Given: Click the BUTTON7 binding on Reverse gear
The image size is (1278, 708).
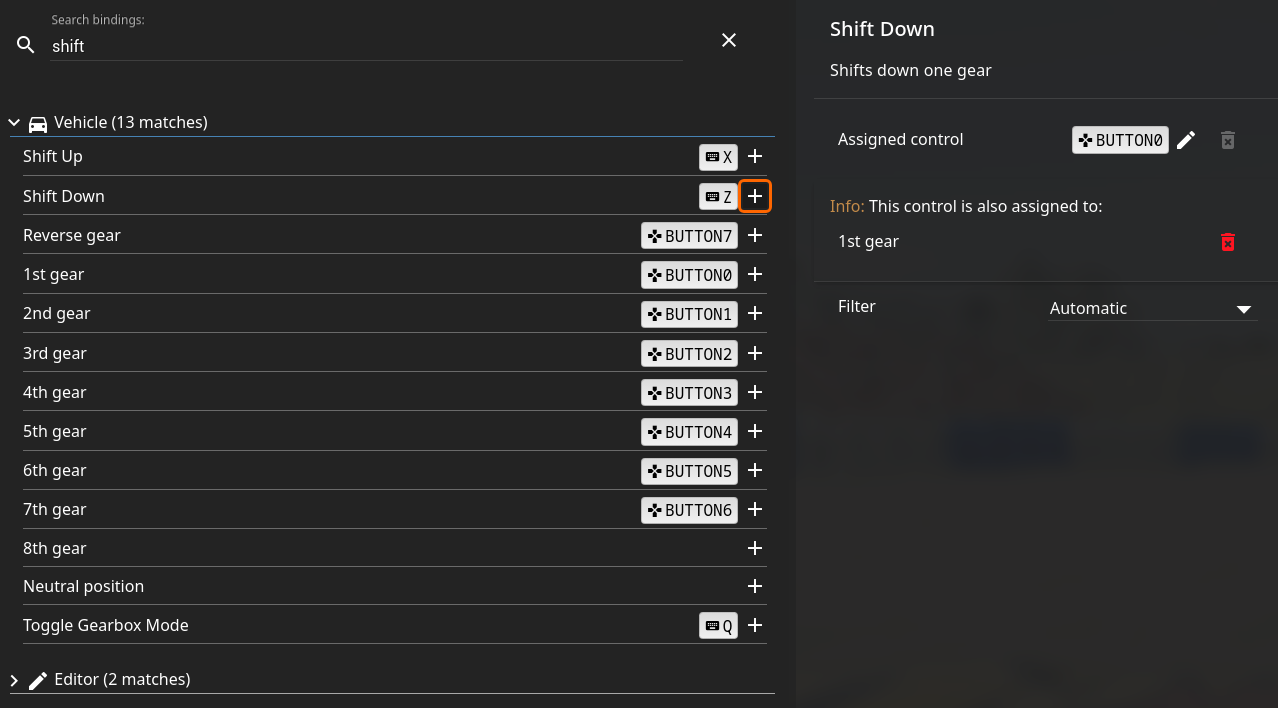Looking at the screenshot, I should 689,236.
